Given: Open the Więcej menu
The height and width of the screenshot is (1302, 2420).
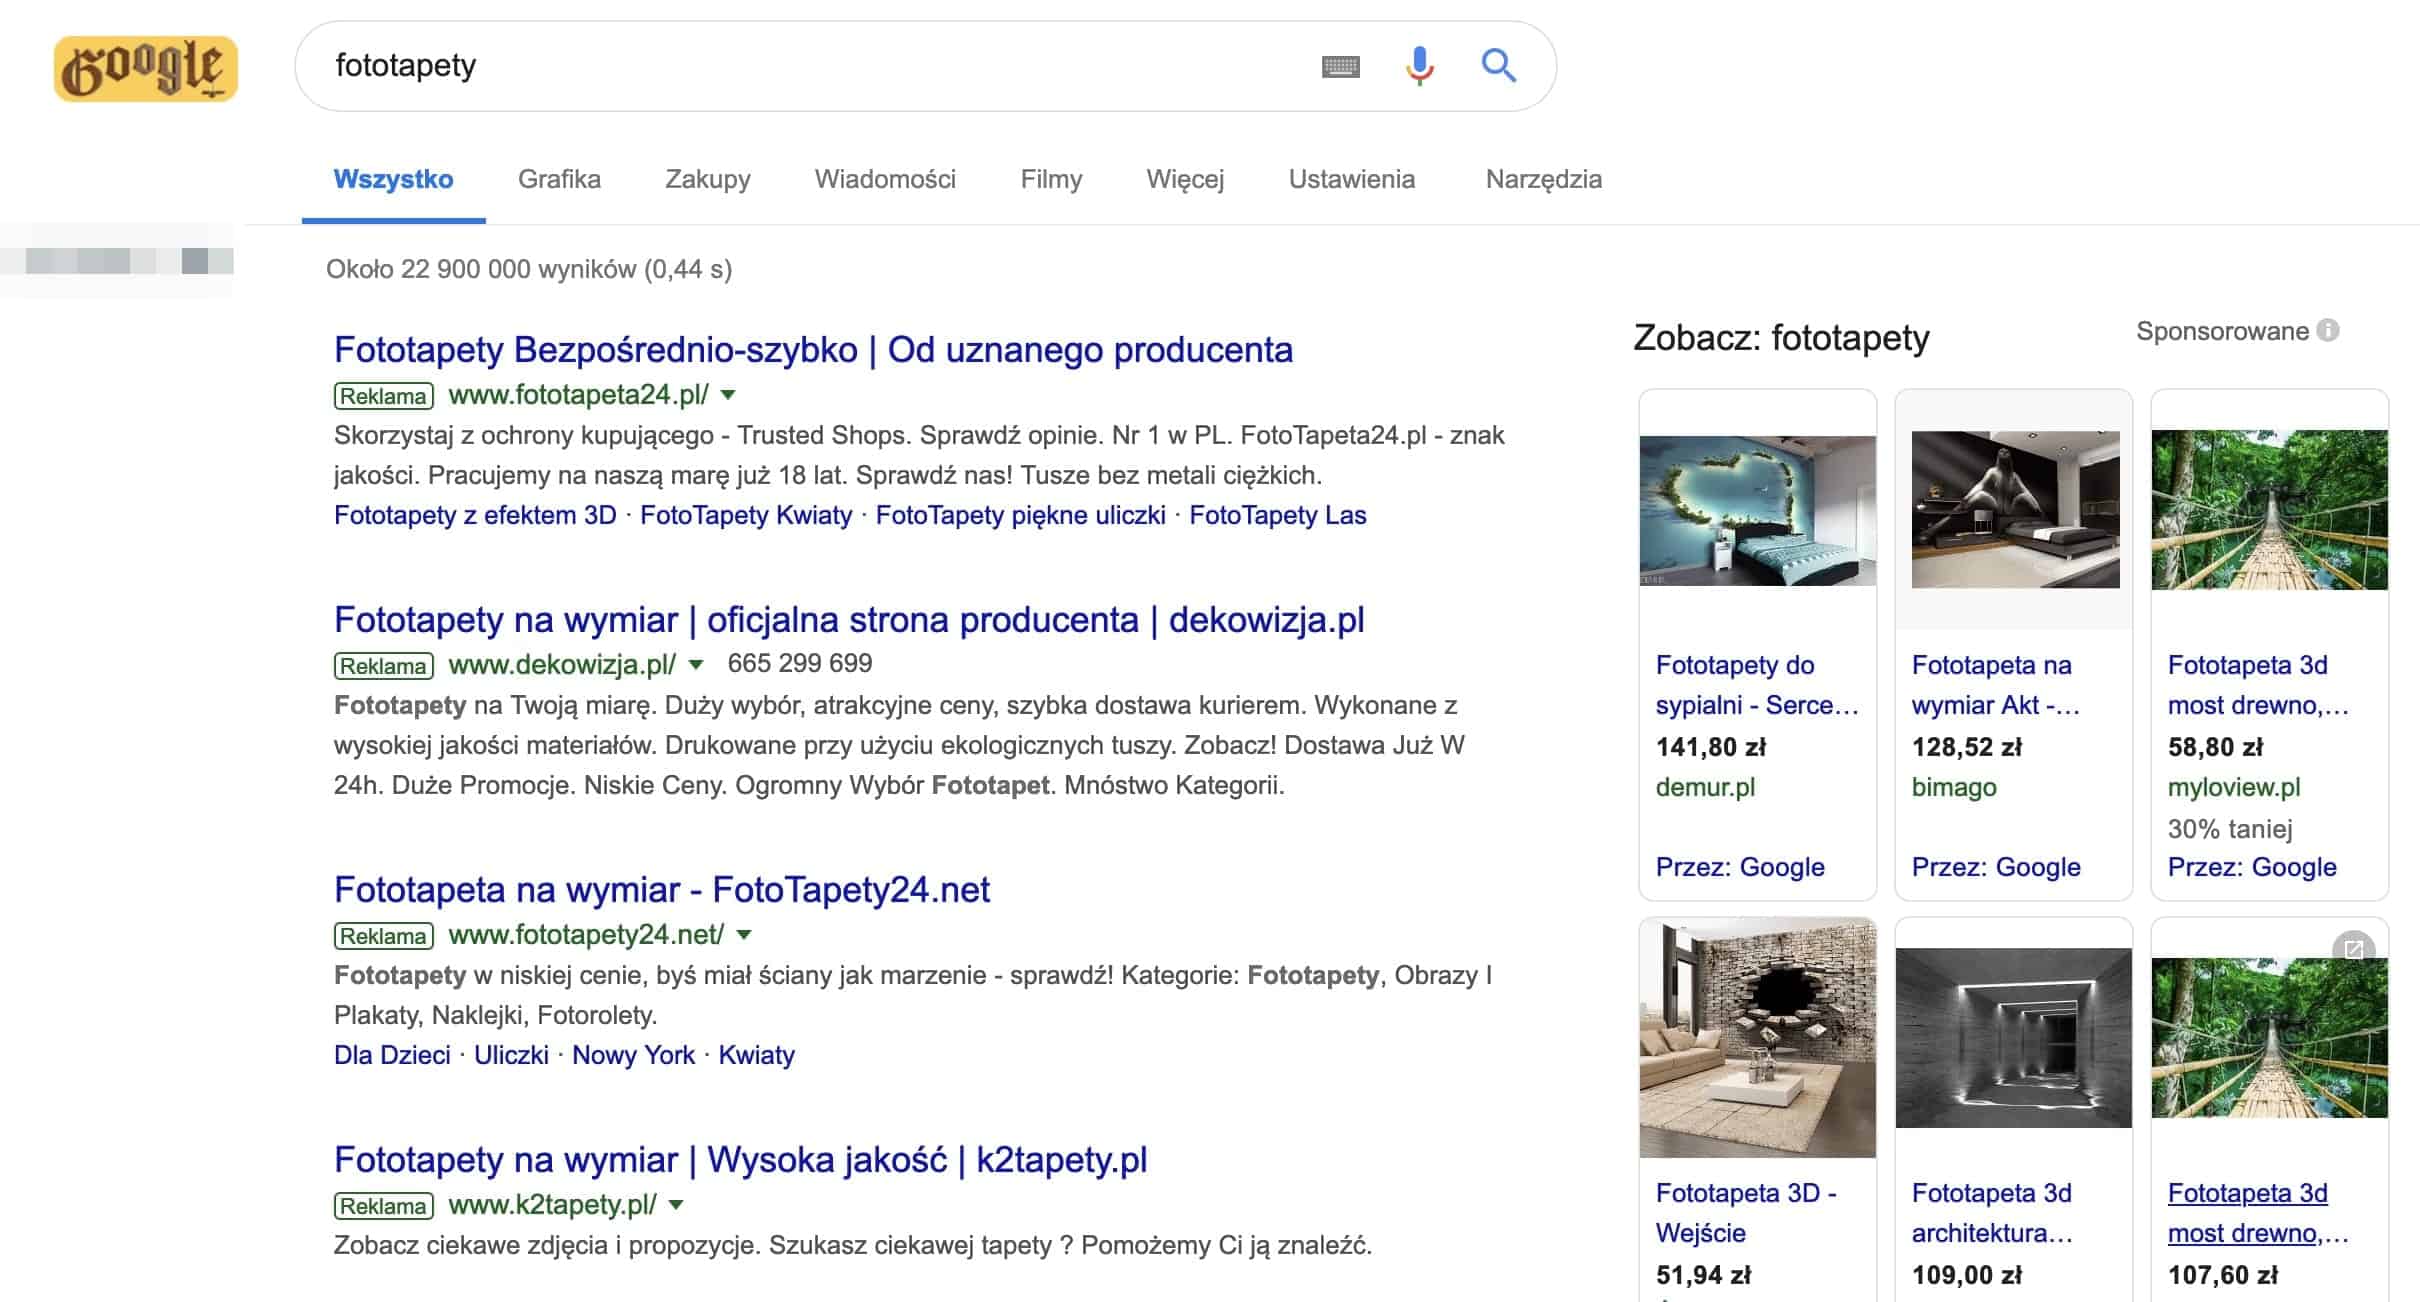Looking at the screenshot, I should [1185, 179].
